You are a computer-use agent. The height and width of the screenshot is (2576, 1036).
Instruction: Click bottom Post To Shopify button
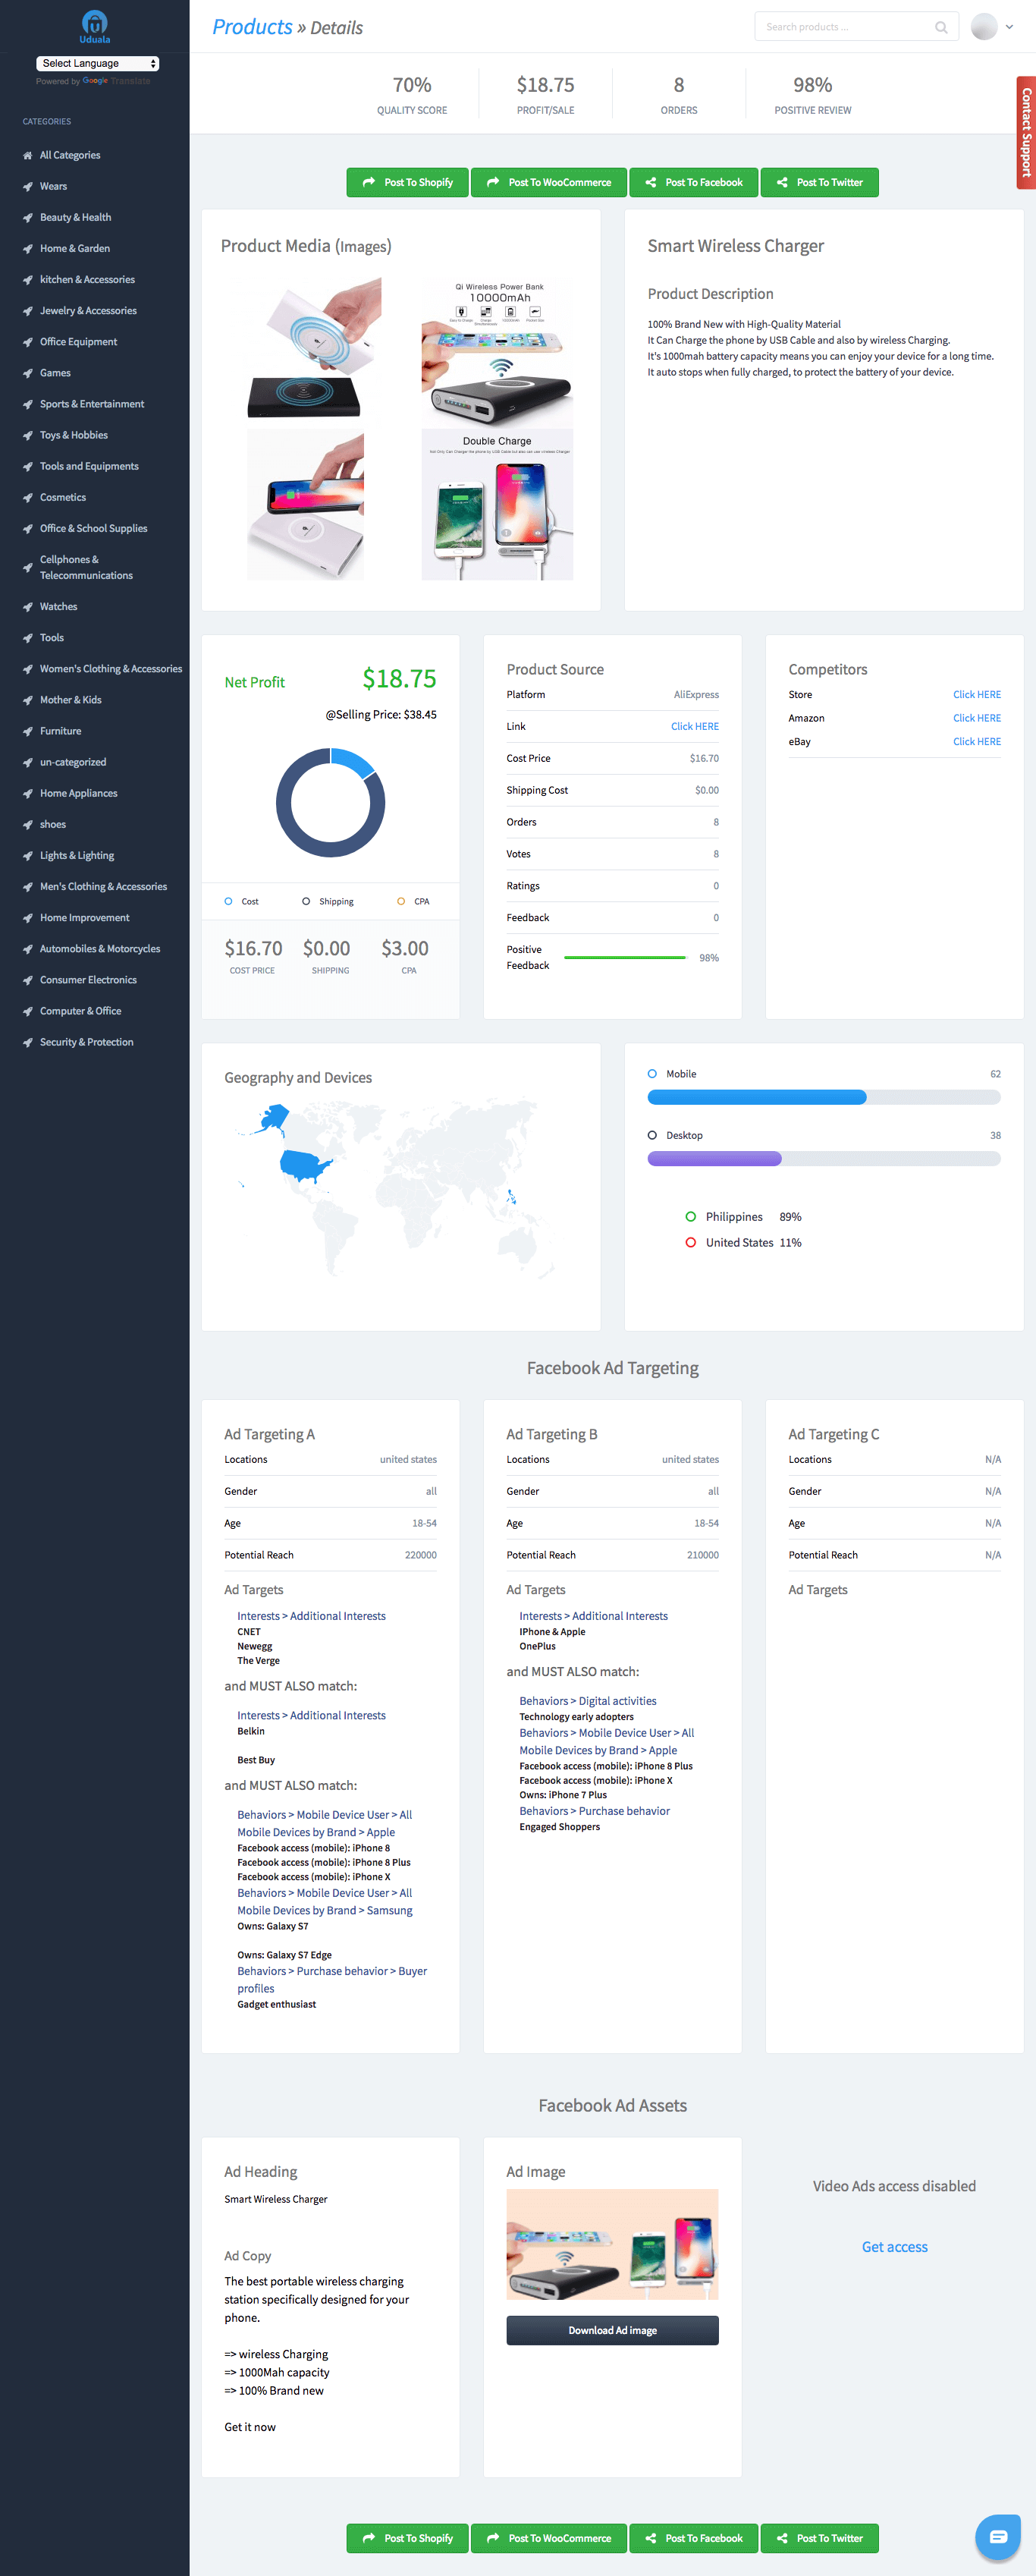tap(407, 2538)
